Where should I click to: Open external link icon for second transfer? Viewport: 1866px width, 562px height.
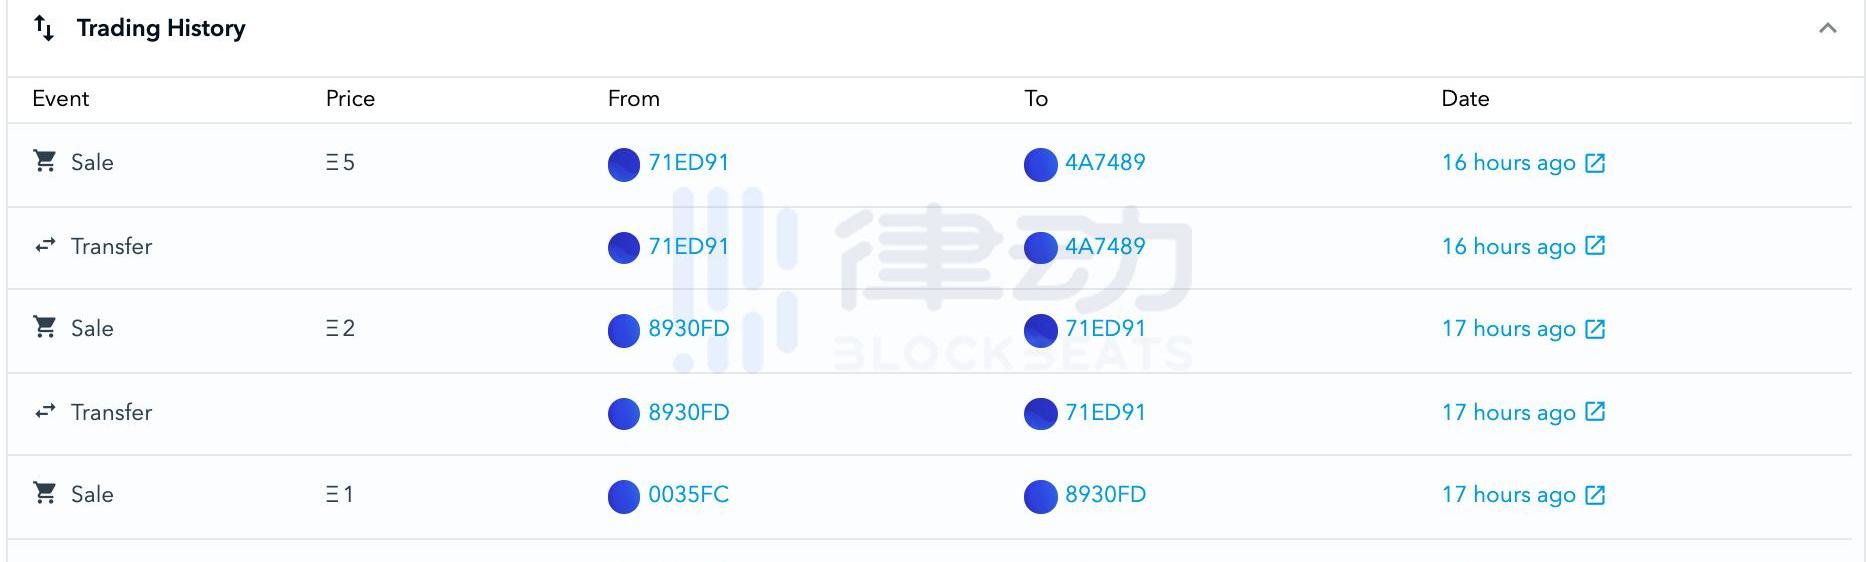coord(1595,412)
